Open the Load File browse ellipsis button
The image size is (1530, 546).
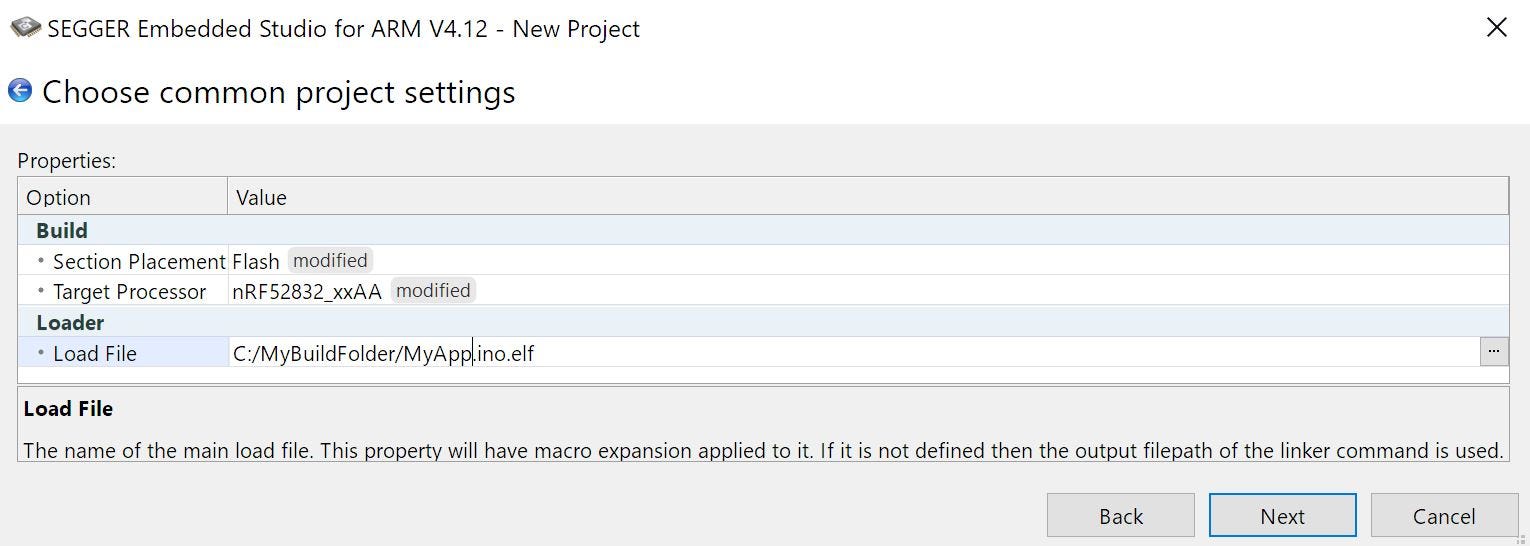1494,352
